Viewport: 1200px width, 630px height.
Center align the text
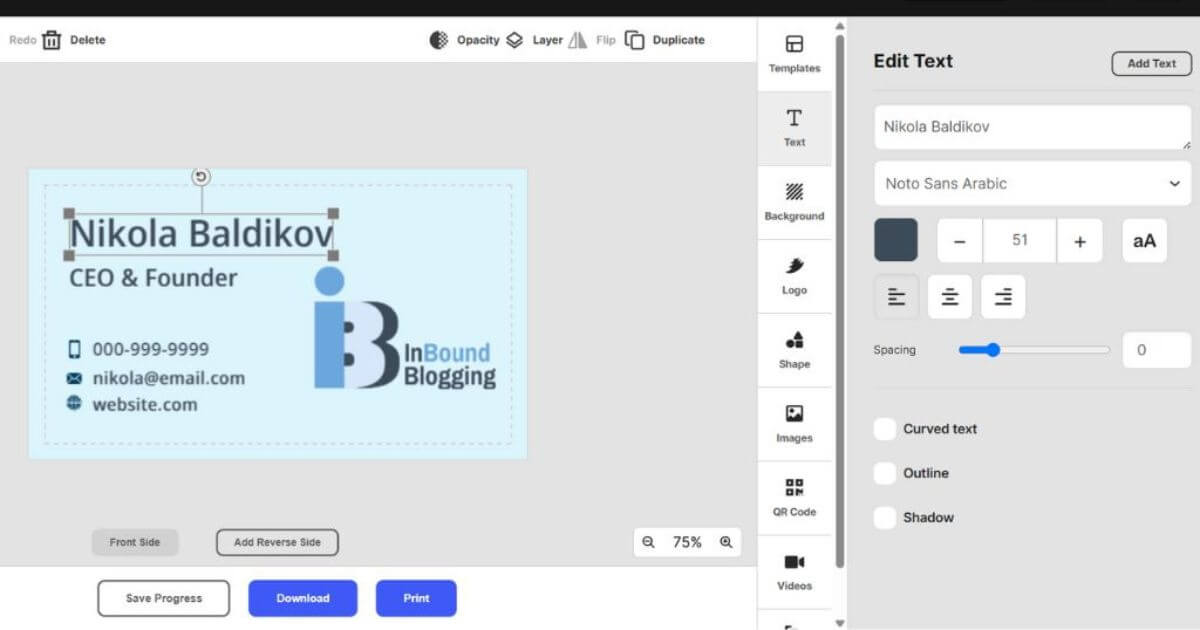point(950,297)
